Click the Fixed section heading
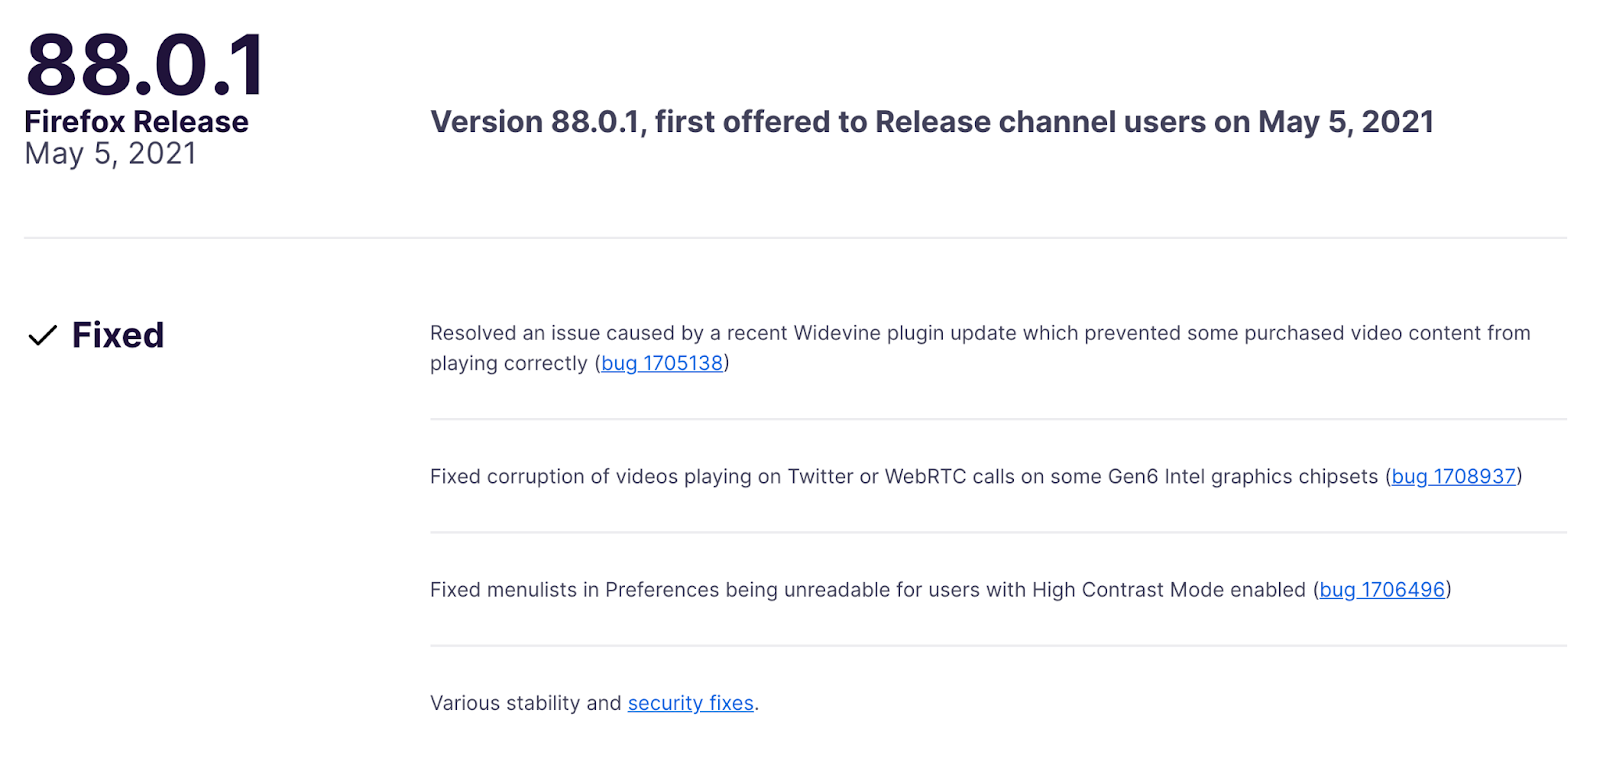Viewport: 1600px width, 764px height. coord(118,336)
